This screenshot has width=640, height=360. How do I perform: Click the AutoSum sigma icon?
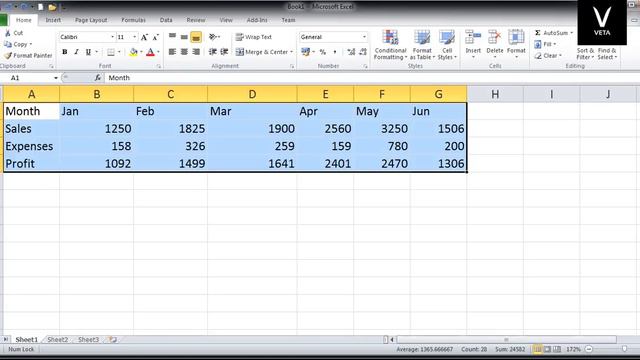tap(538, 33)
